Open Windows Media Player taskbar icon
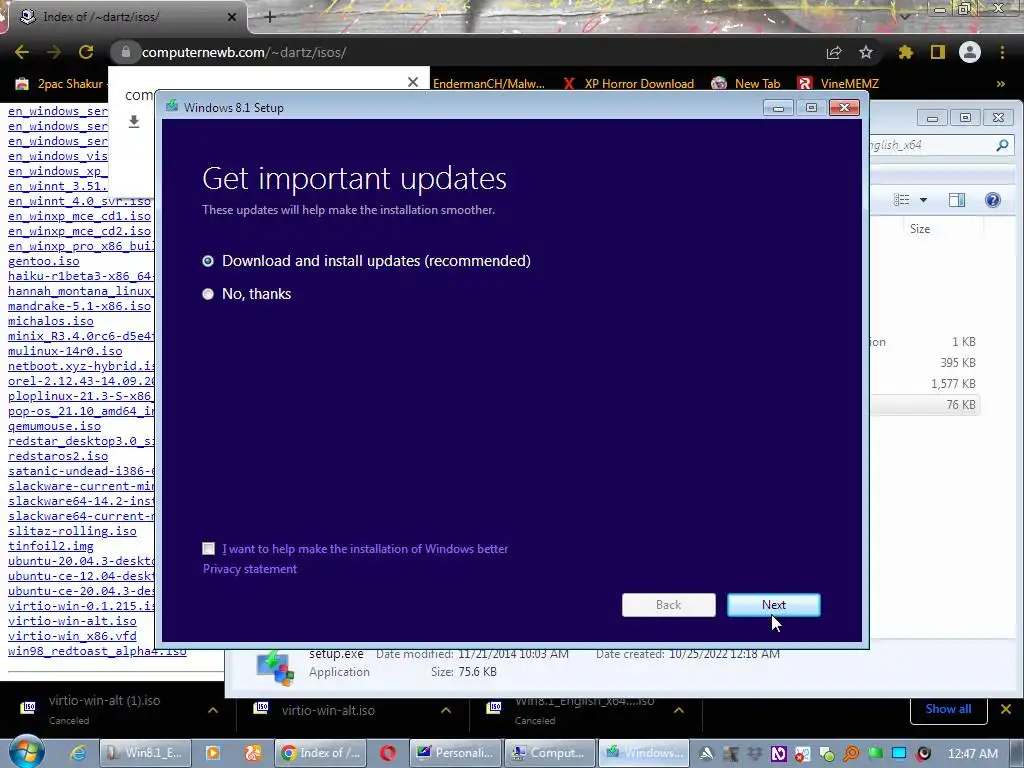1024x768 pixels. 213,753
